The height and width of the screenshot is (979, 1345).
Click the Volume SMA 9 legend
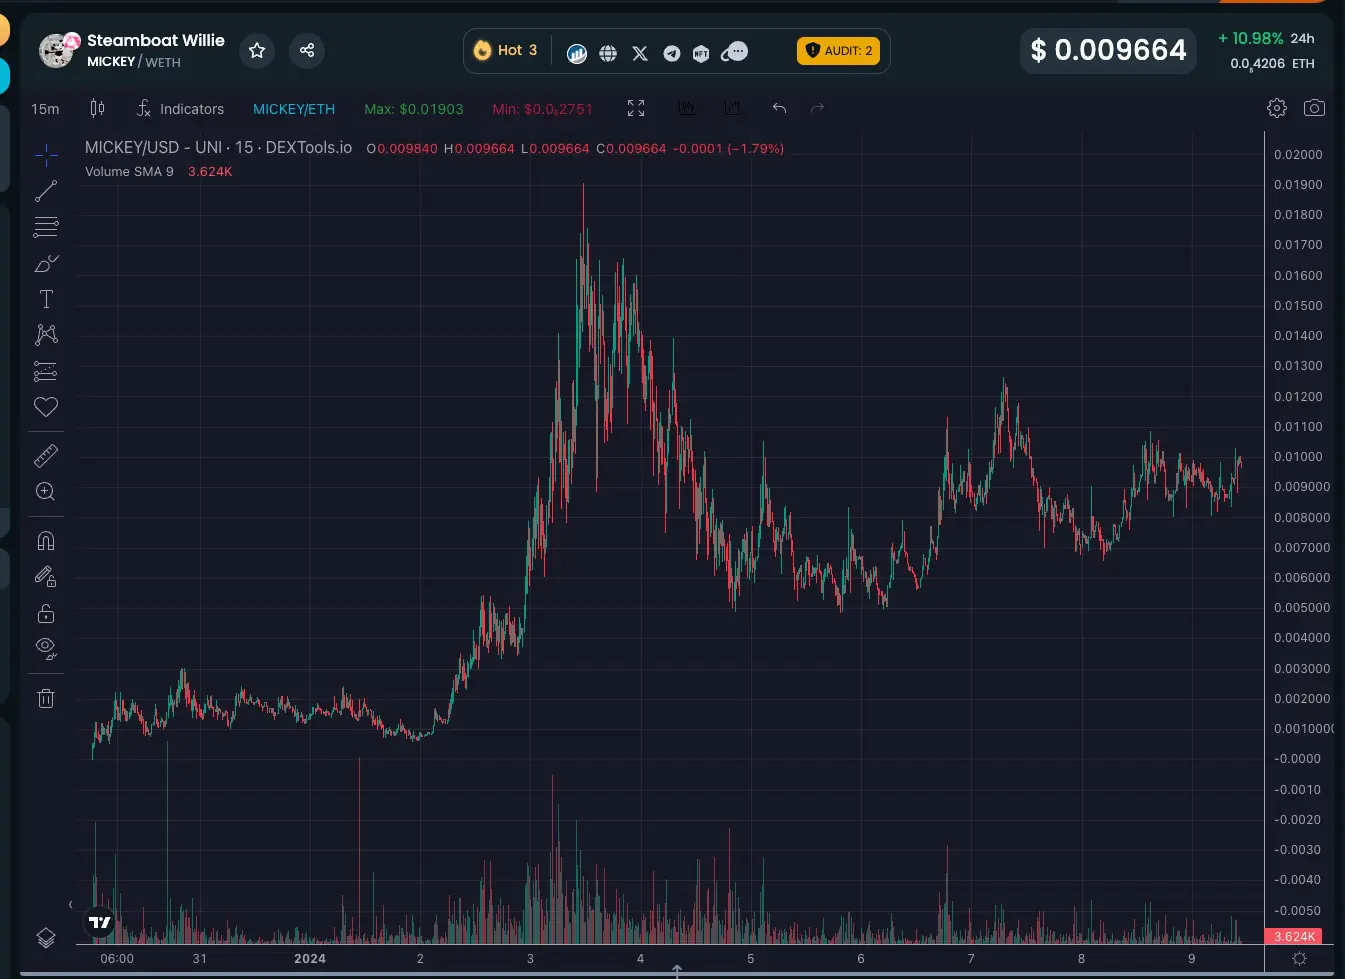point(129,172)
